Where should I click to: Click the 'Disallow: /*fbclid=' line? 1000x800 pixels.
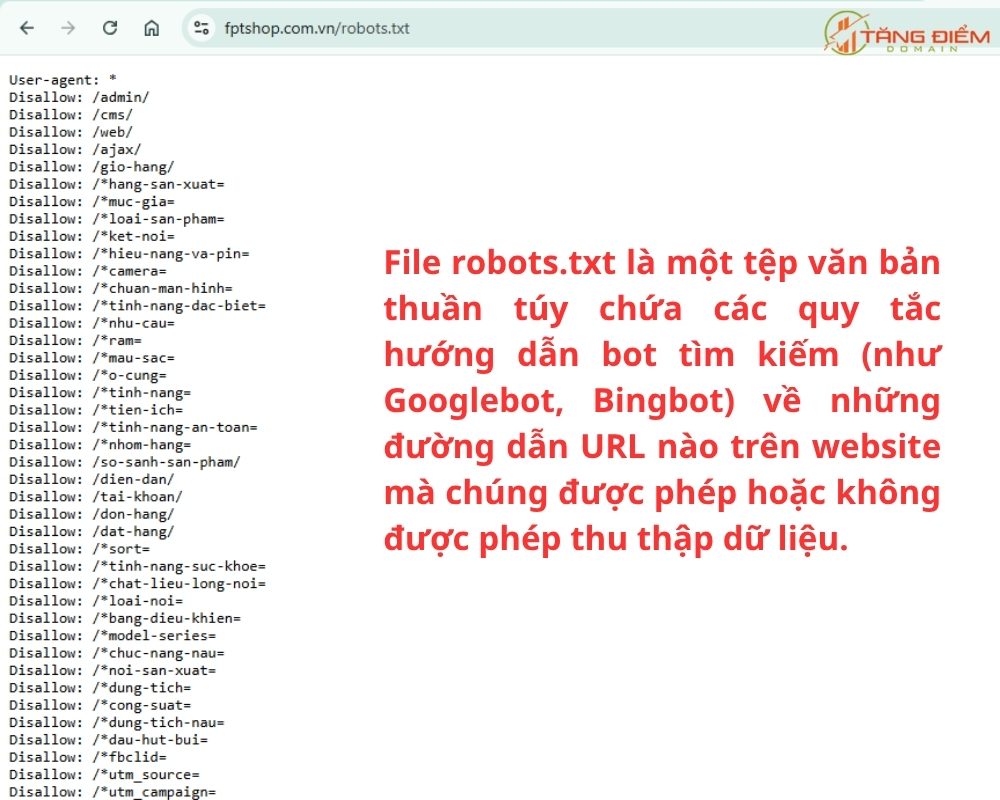coord(87,757)
